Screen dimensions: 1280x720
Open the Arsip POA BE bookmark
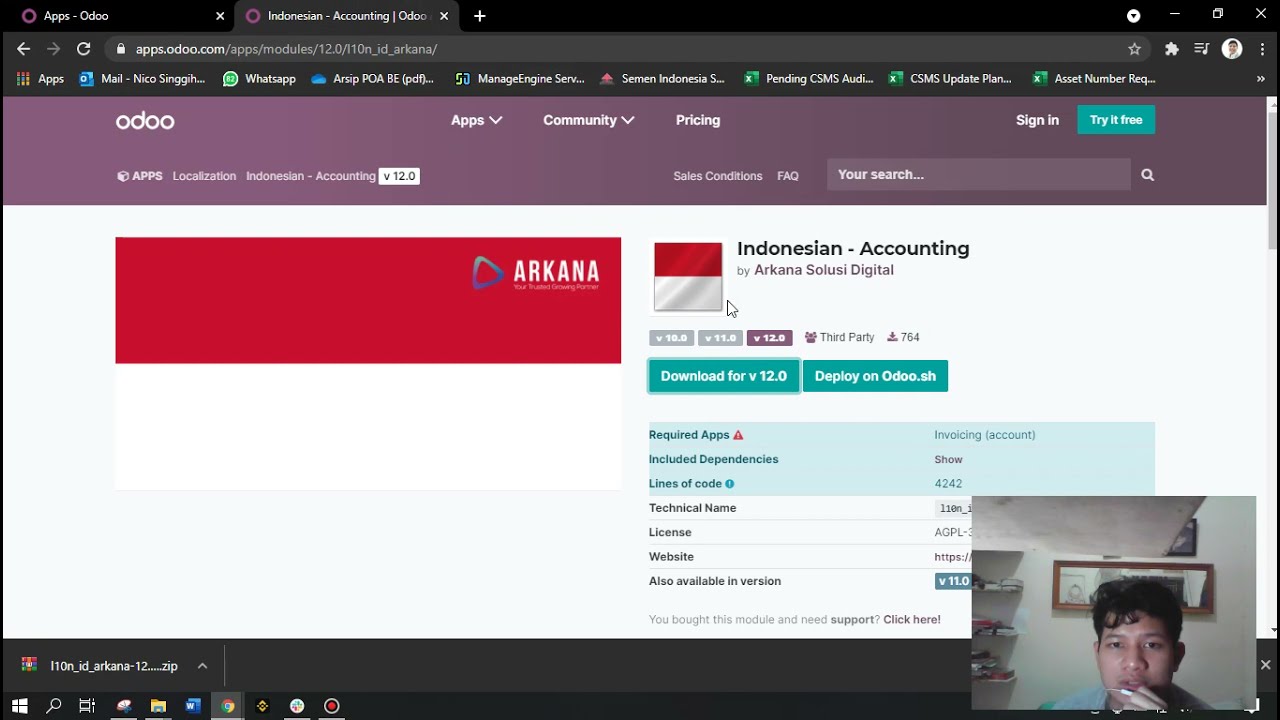[372, 78]
